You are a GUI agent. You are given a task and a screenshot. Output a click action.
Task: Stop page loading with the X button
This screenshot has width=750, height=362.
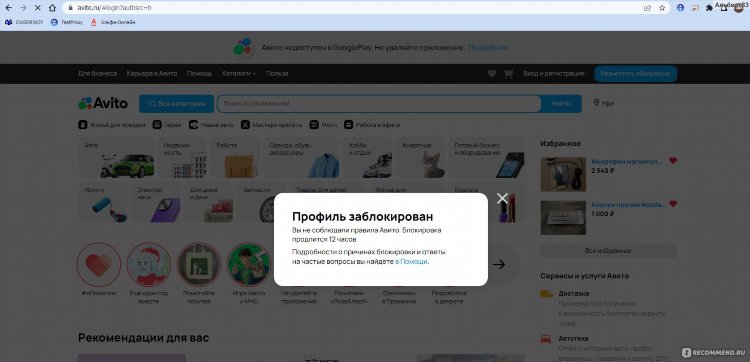[37, 8]
